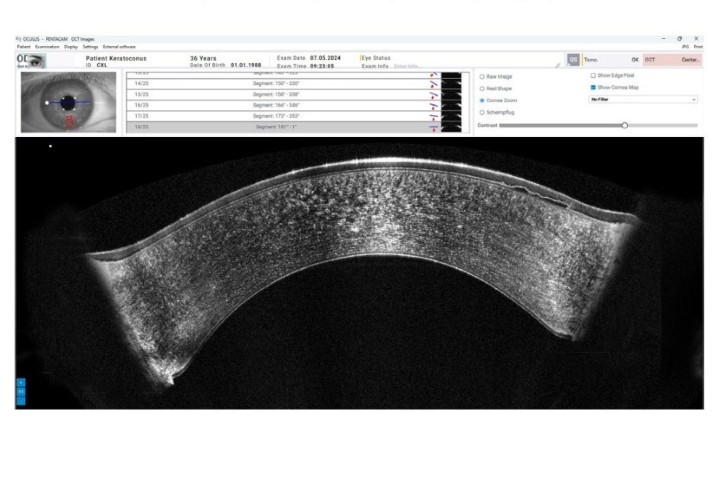This screenshot has height=480, width=720.
Task: Open the No Filter dropdown
Action: coord(644,100)
